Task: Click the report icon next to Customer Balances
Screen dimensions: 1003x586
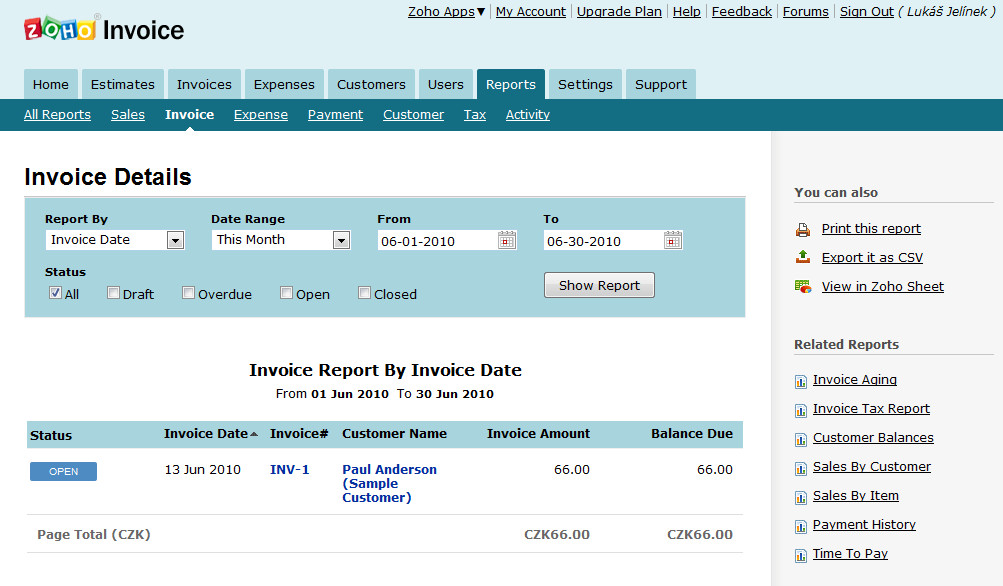Action: 801,440
